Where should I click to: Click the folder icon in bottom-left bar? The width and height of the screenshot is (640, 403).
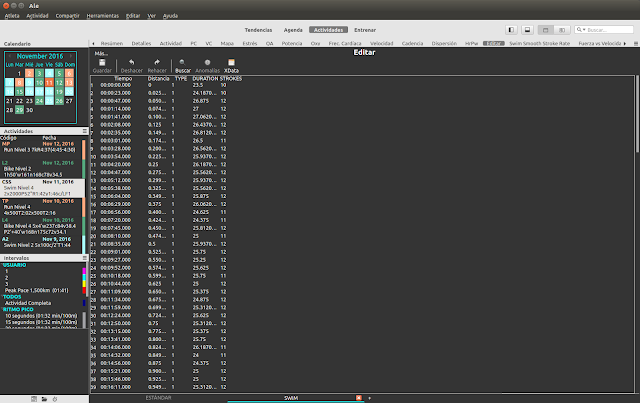click(x=44, y=399)
